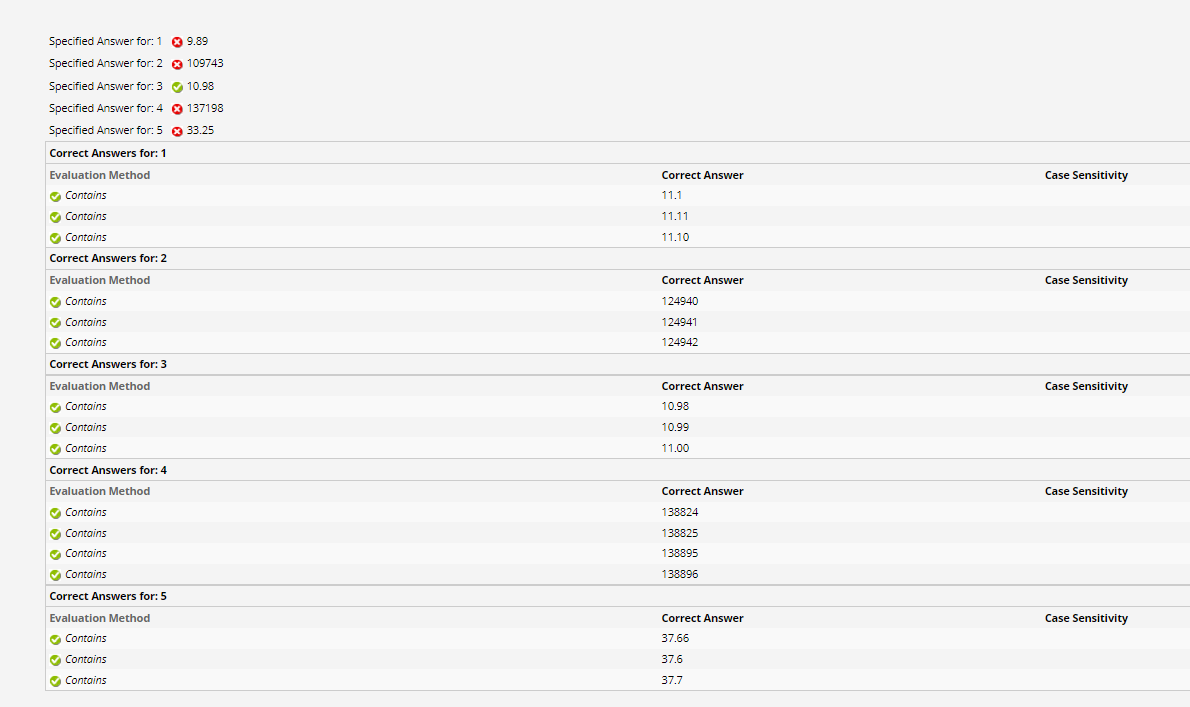
Task: Select the specified answer value 9.89
Action: (197, 41)
